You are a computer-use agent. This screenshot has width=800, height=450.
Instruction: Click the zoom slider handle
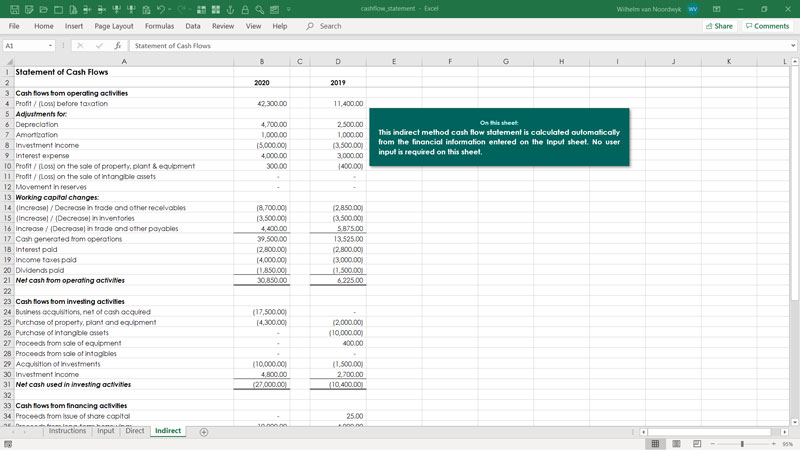pos(742,444)
